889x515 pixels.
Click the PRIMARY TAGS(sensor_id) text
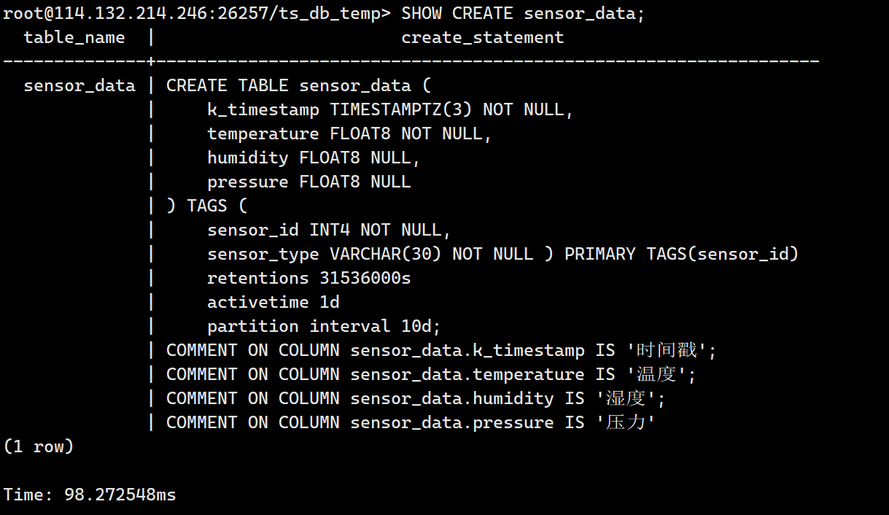click(x=681, y=254)
